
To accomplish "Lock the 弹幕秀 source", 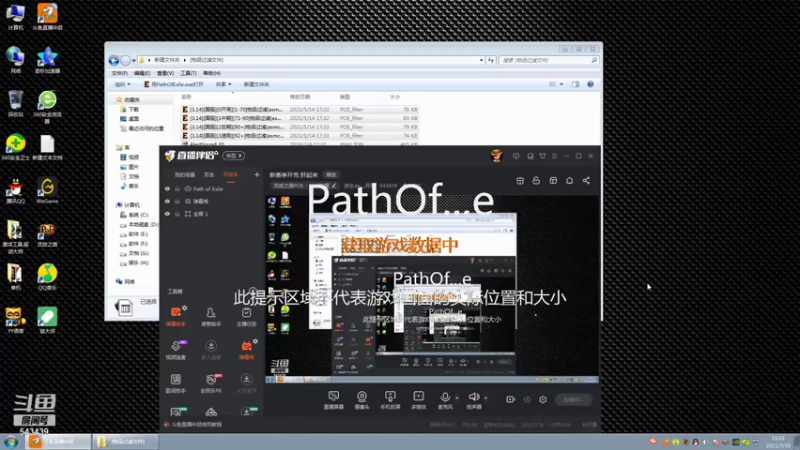I will [x=178, y=202].
